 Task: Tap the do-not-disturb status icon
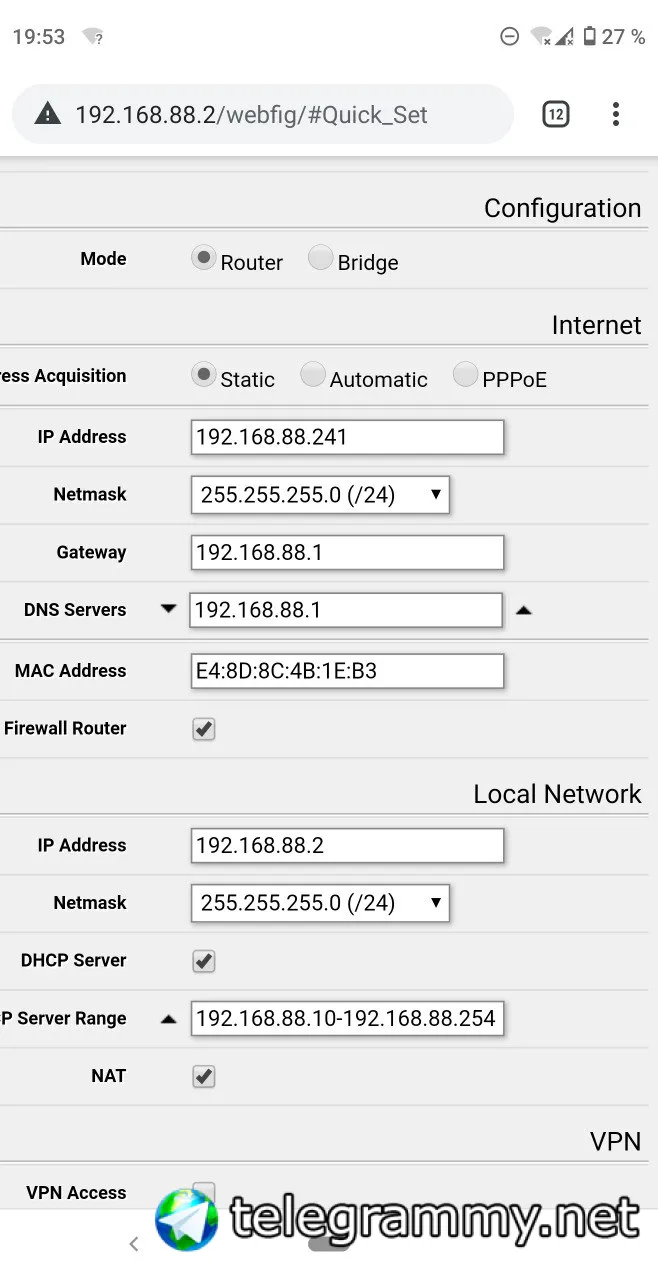click(x=509, y=36)
